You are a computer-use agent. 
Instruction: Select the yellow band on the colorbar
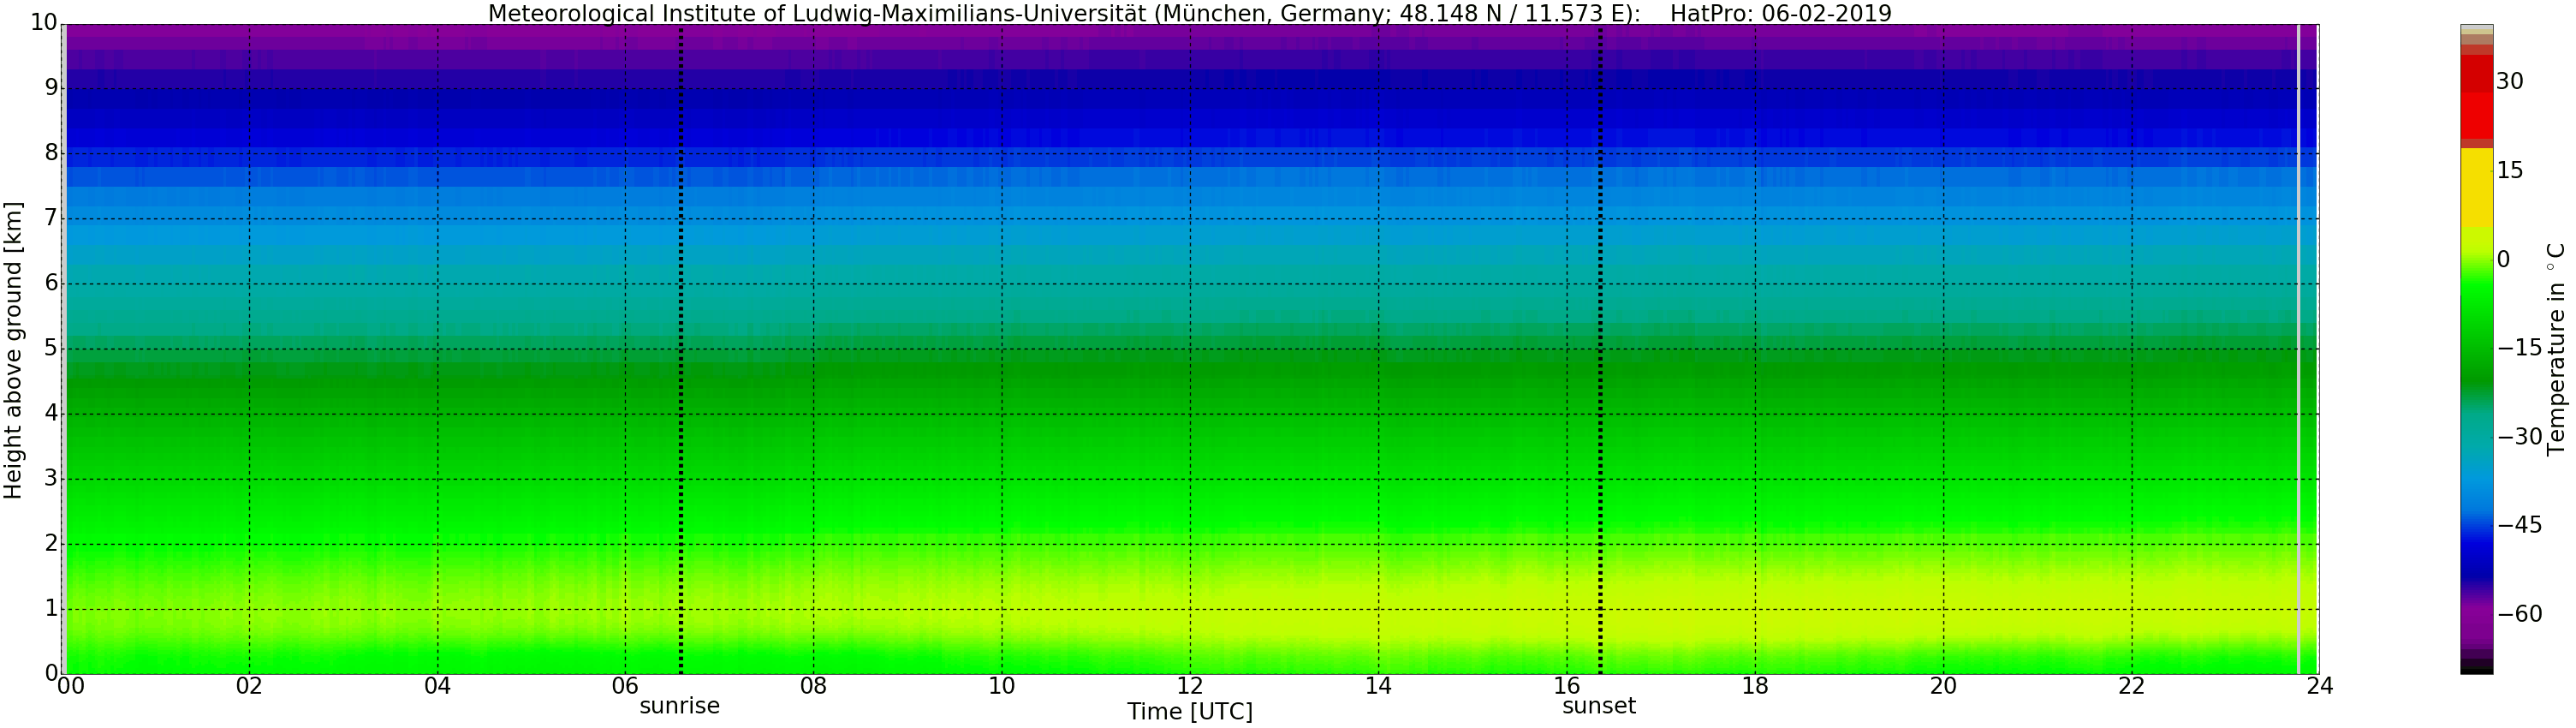pyautogui.click(x=2476, y=188)
